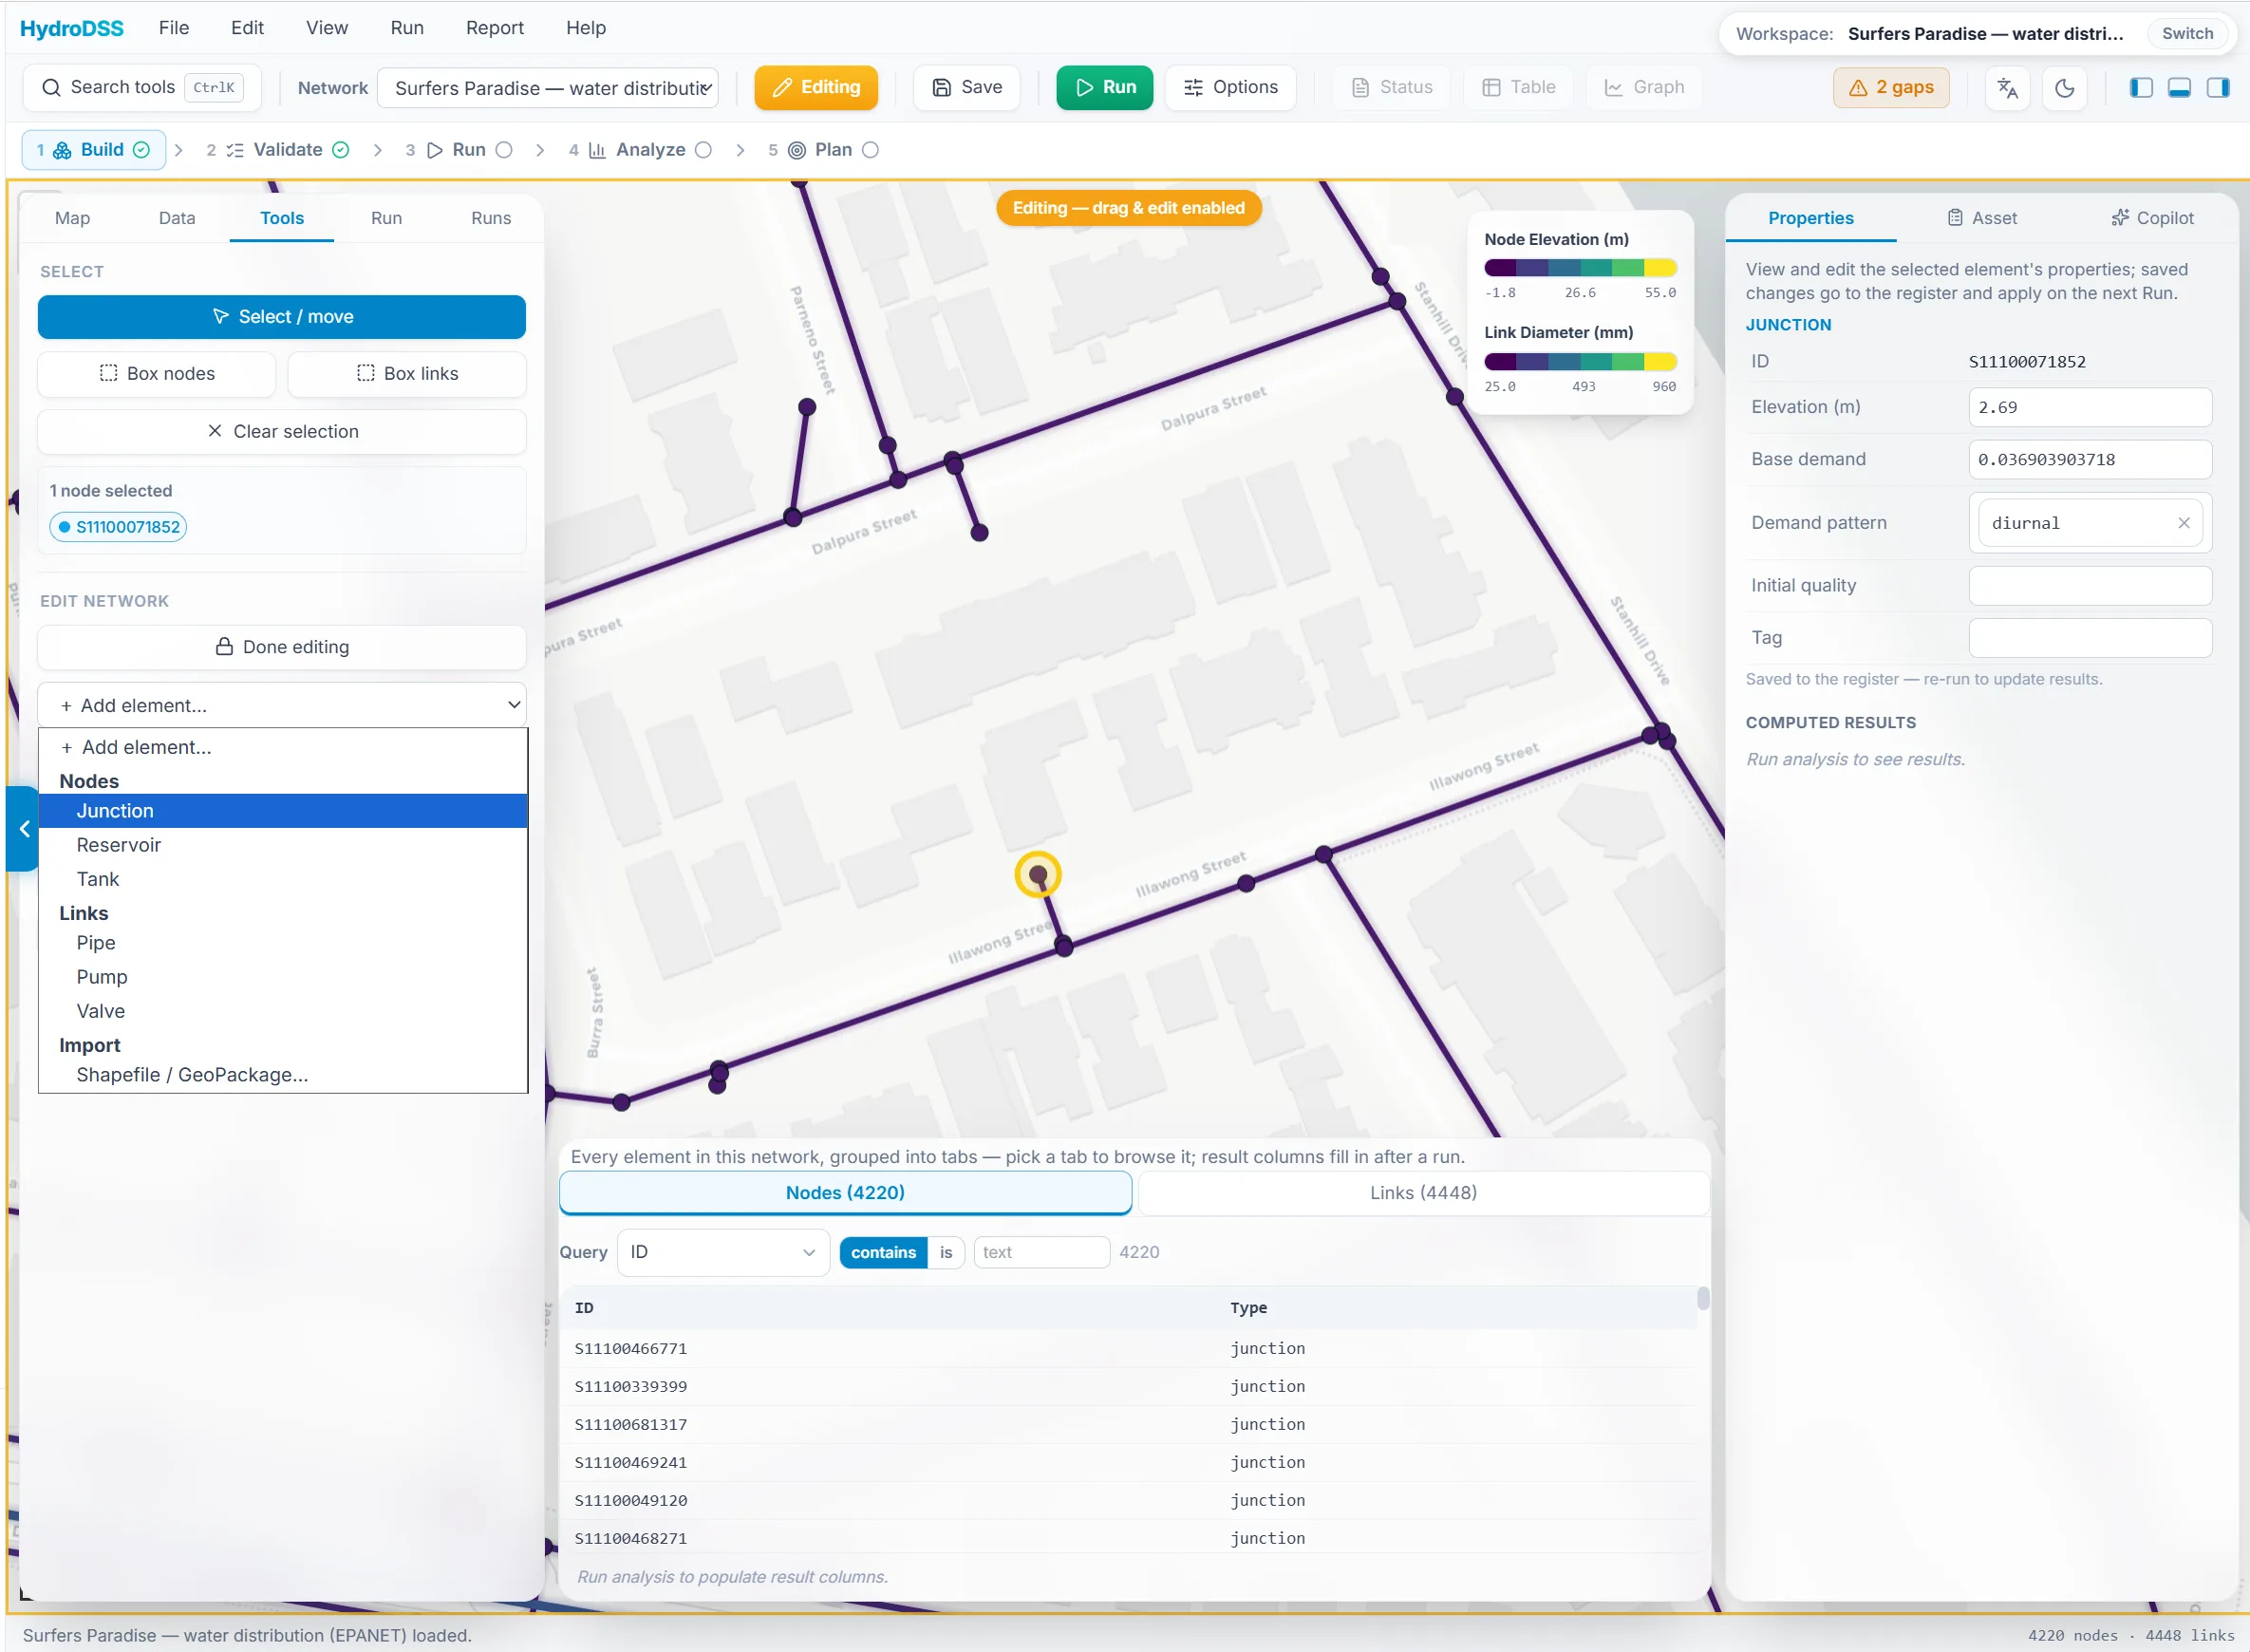Open the Report menu
This screenshot has width=2250, height=1652.
(x=494, y=28)
